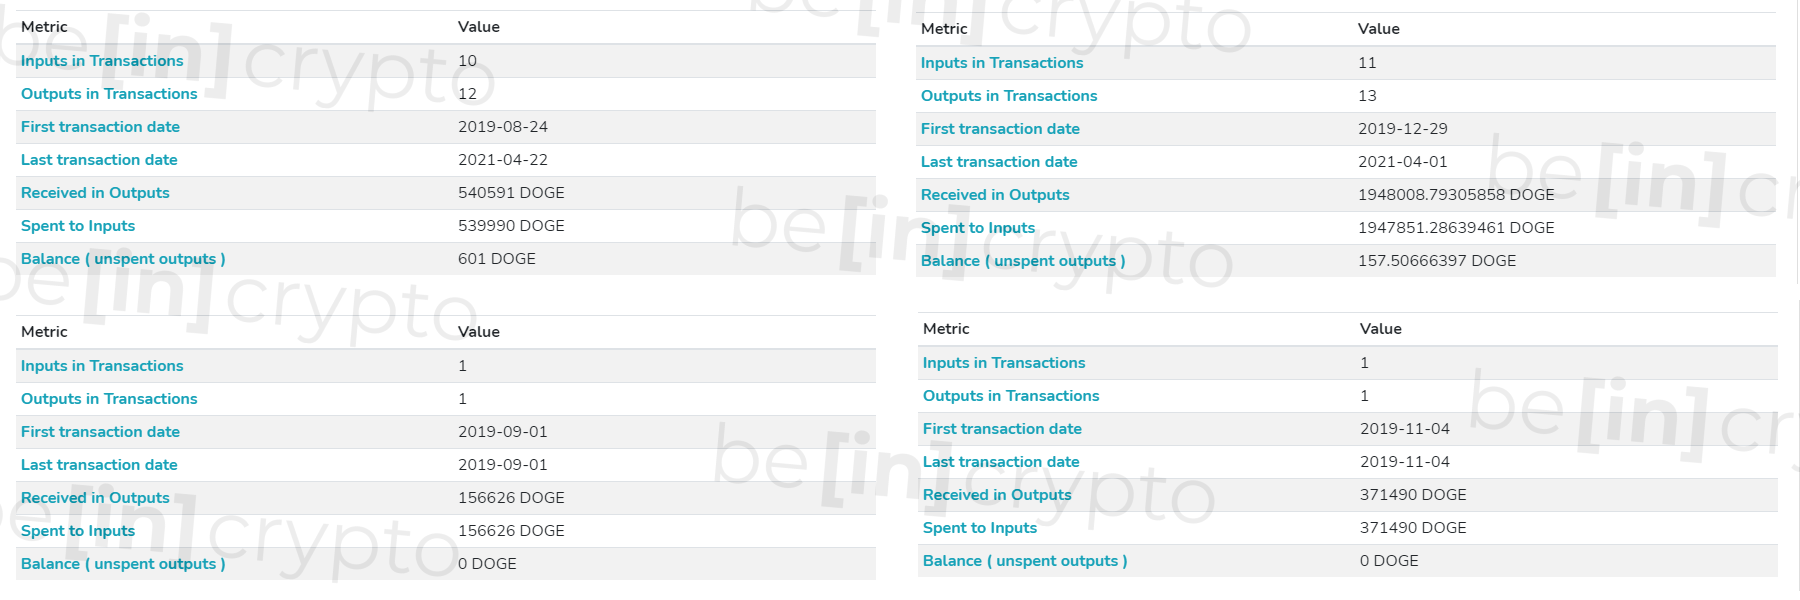Image resolution: width=1800 pixels, height=600 pixels.
Task: Click Balance link with 157.50666397 DOGE value
Action: 1023,261
